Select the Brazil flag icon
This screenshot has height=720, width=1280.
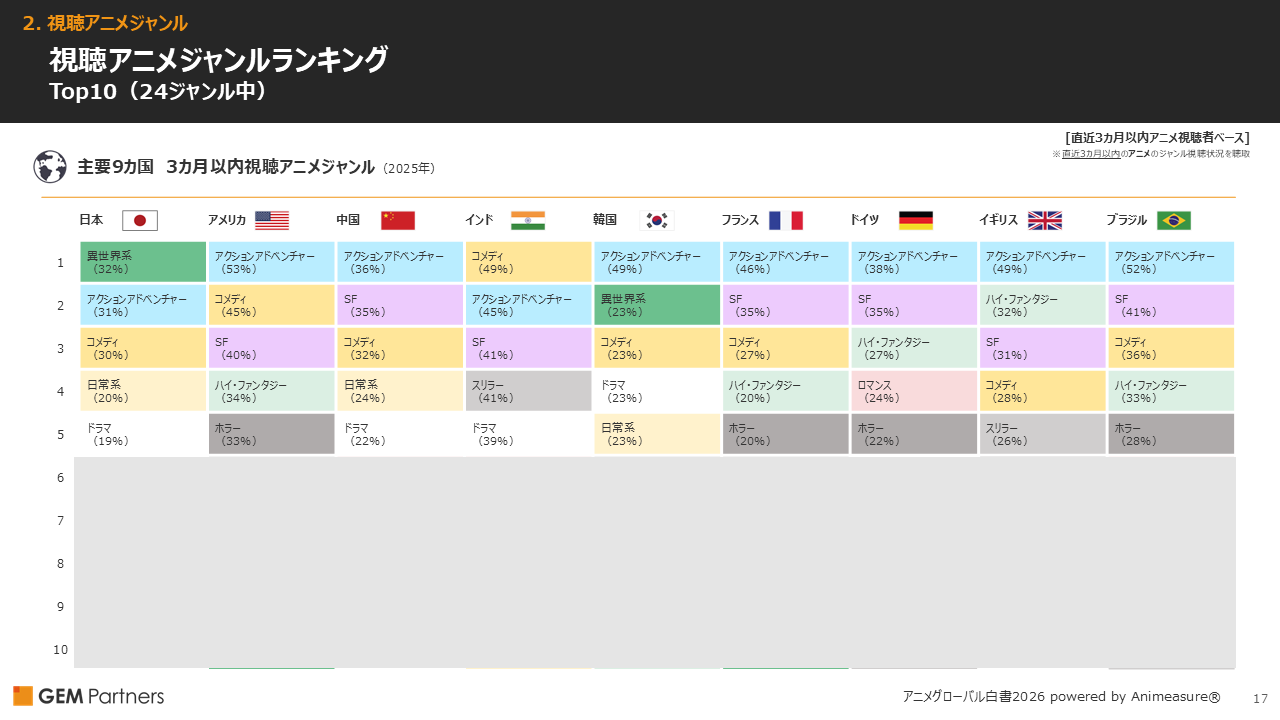[x=1172, y=220]
